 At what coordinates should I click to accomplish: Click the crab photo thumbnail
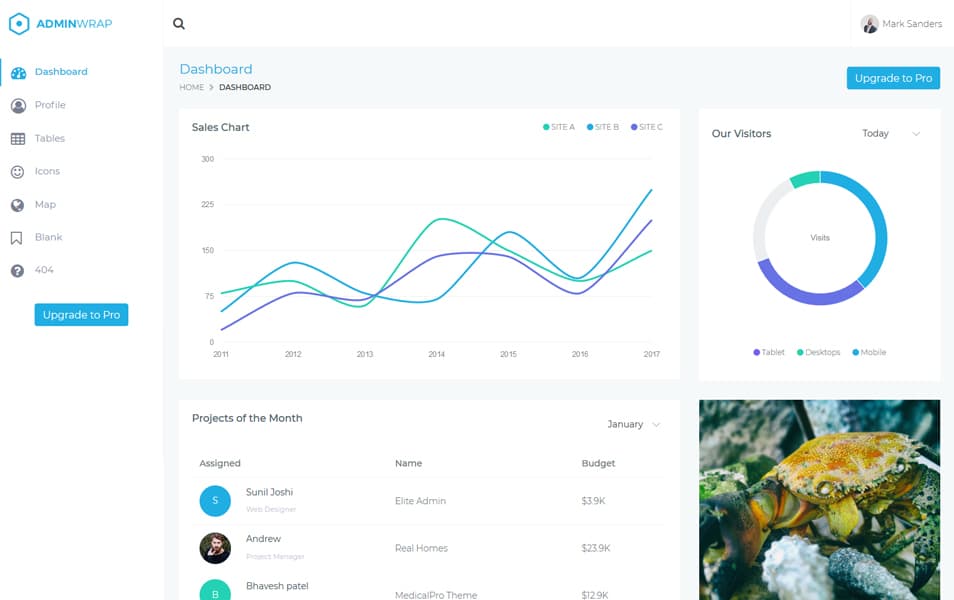tap(819, 497)
